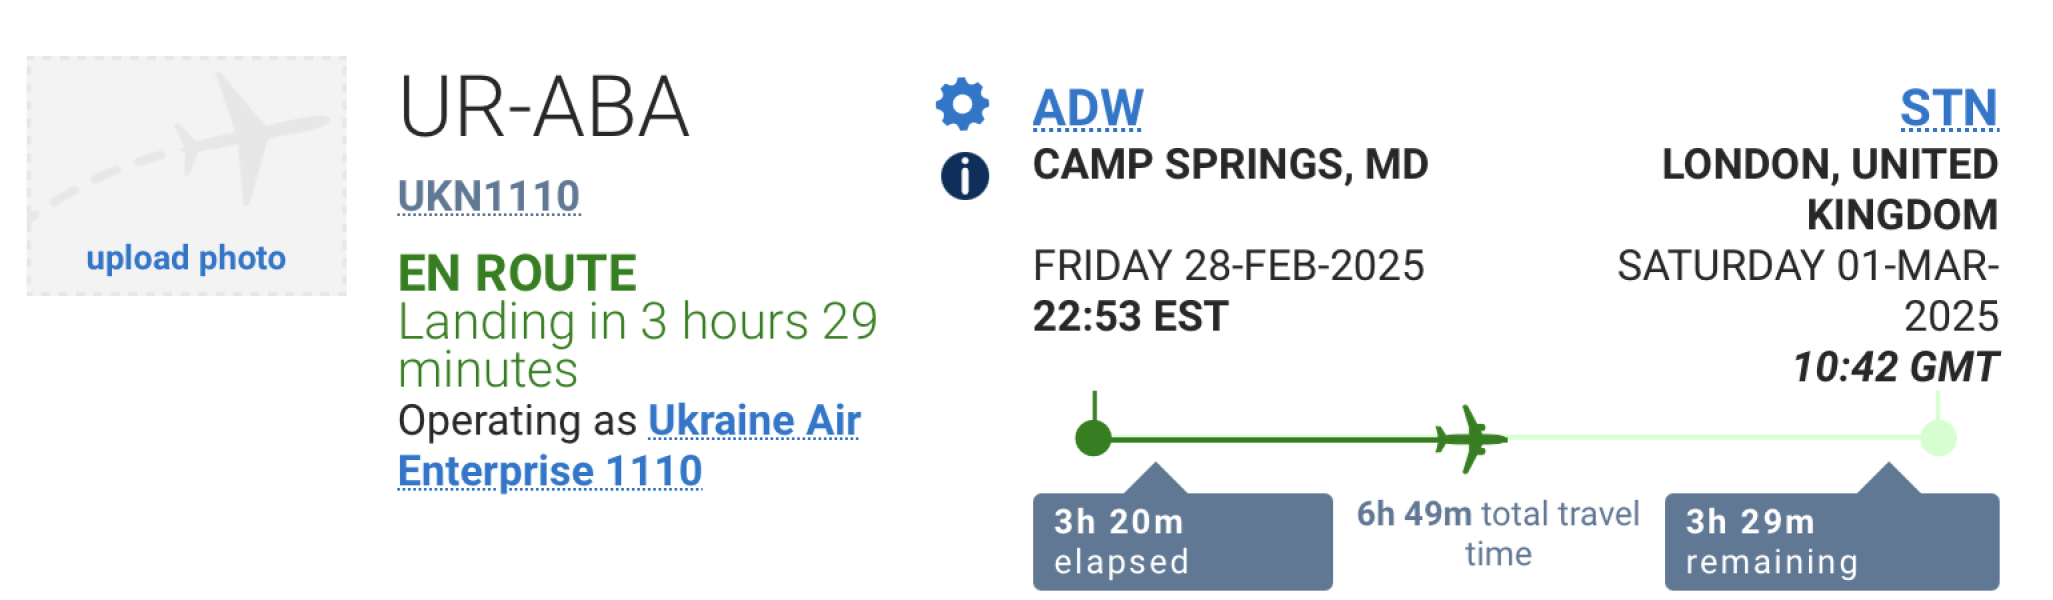This screenshot has width=2053, height=600.
Task: Click the dark green origin dot on the progress line
Action: 1093,438
